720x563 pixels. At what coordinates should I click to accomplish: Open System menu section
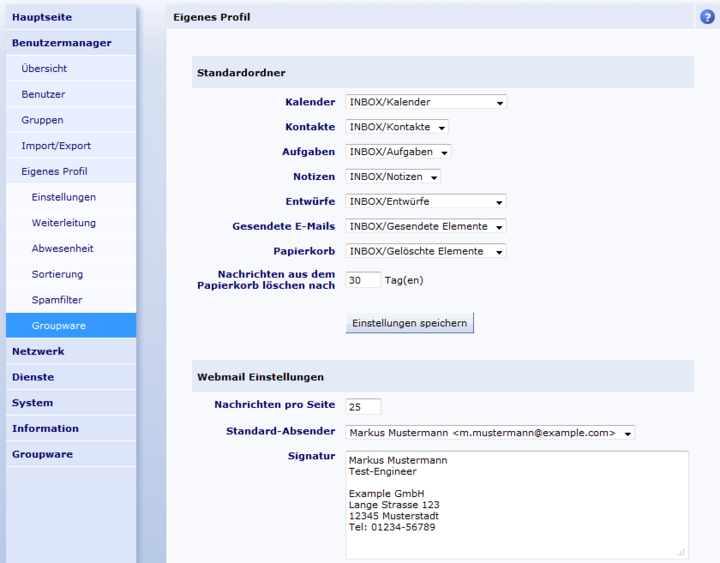click(x=71, y=403)
